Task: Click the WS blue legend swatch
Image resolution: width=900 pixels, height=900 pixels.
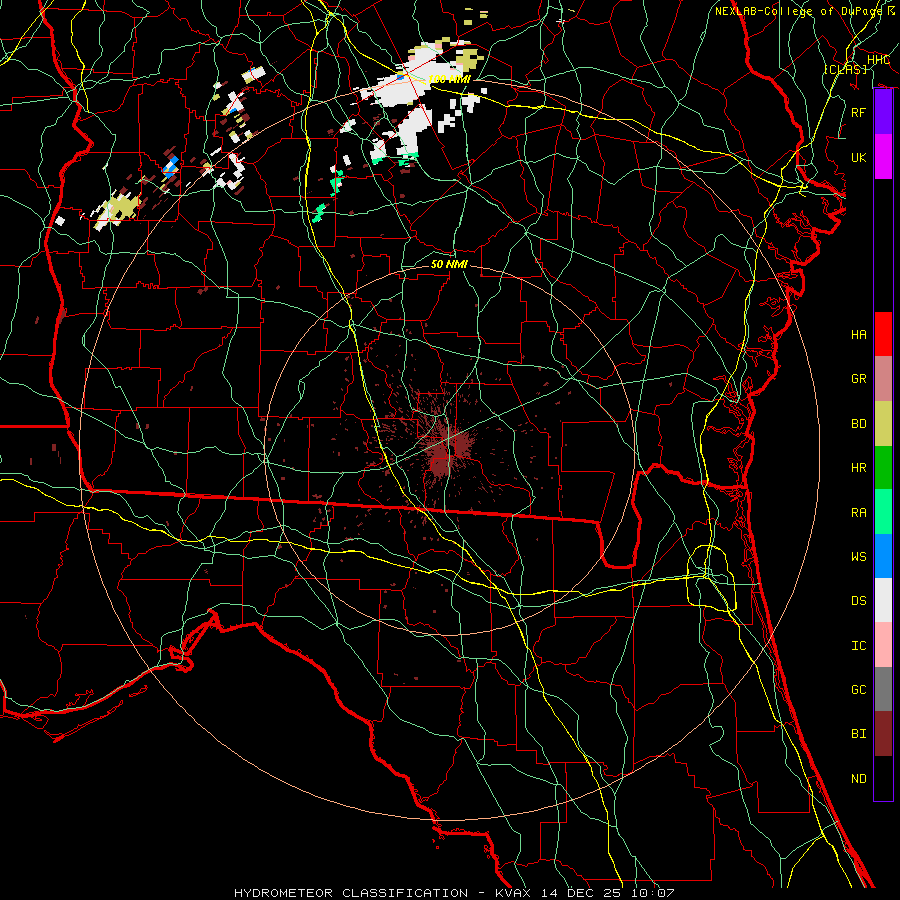Action: [x=883, y=556]
